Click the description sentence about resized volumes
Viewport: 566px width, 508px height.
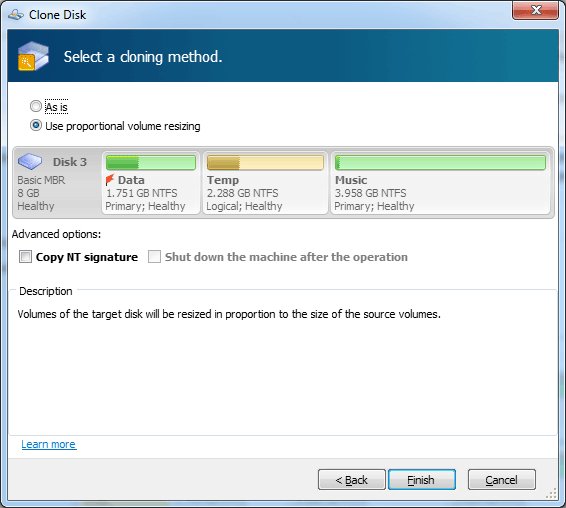coord(229,314)
